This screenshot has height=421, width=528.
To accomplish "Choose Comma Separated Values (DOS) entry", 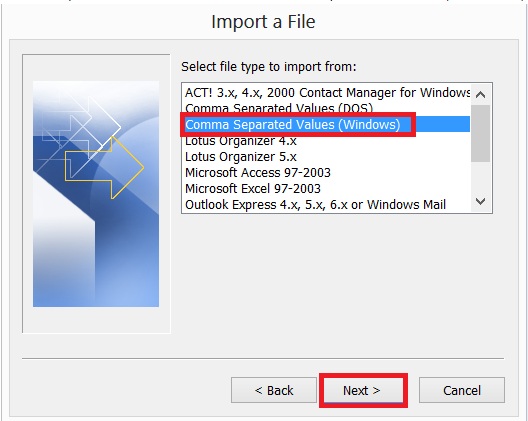I will (327, 108).
